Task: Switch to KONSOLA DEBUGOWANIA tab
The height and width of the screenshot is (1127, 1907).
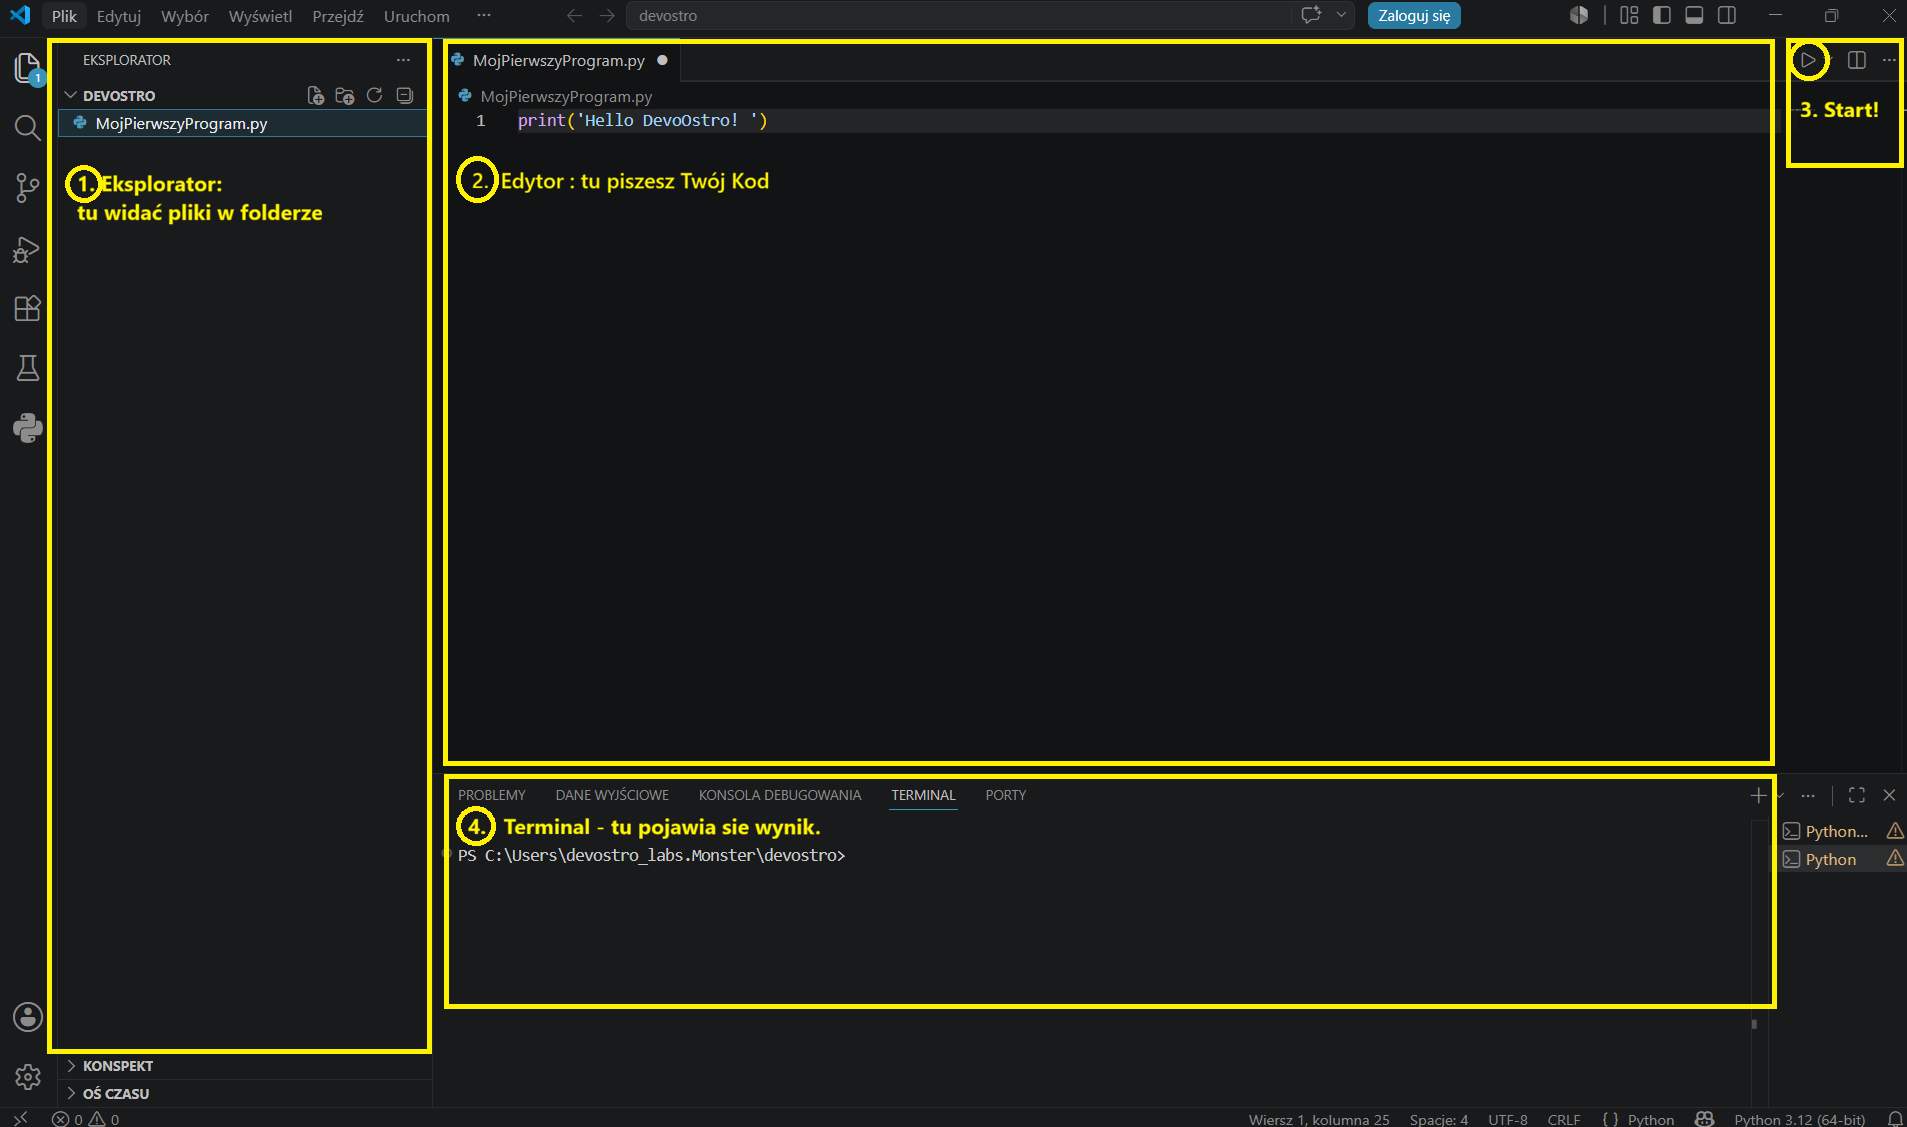Action: coord(780,795)
